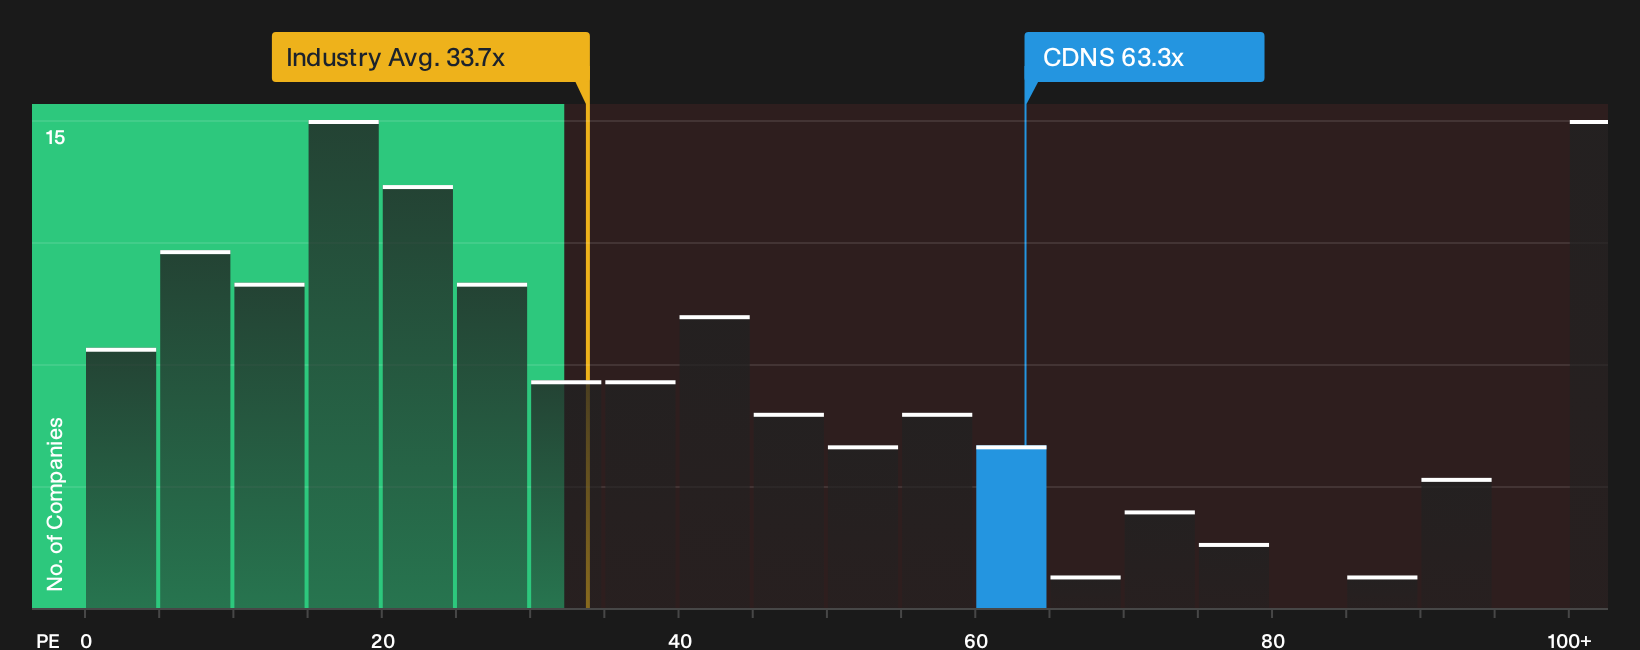Select the bar for PE 75 to 80

click(x=1234, y=576)
